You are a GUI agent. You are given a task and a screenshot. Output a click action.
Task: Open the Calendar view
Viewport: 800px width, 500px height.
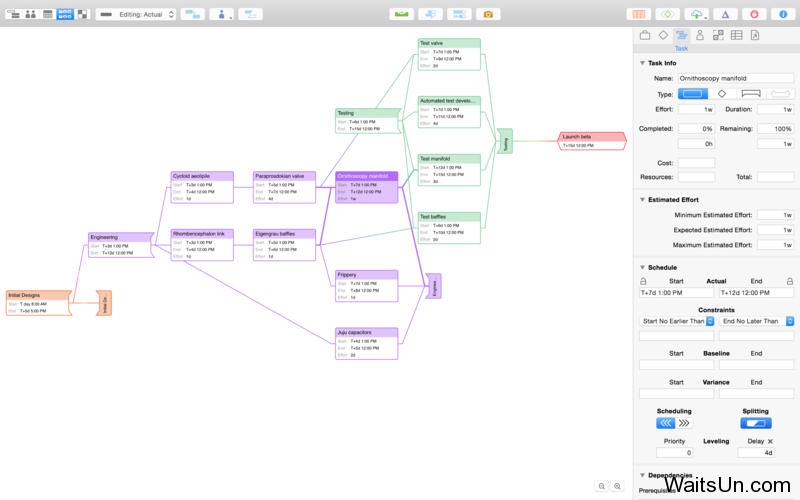pos(47,14)
